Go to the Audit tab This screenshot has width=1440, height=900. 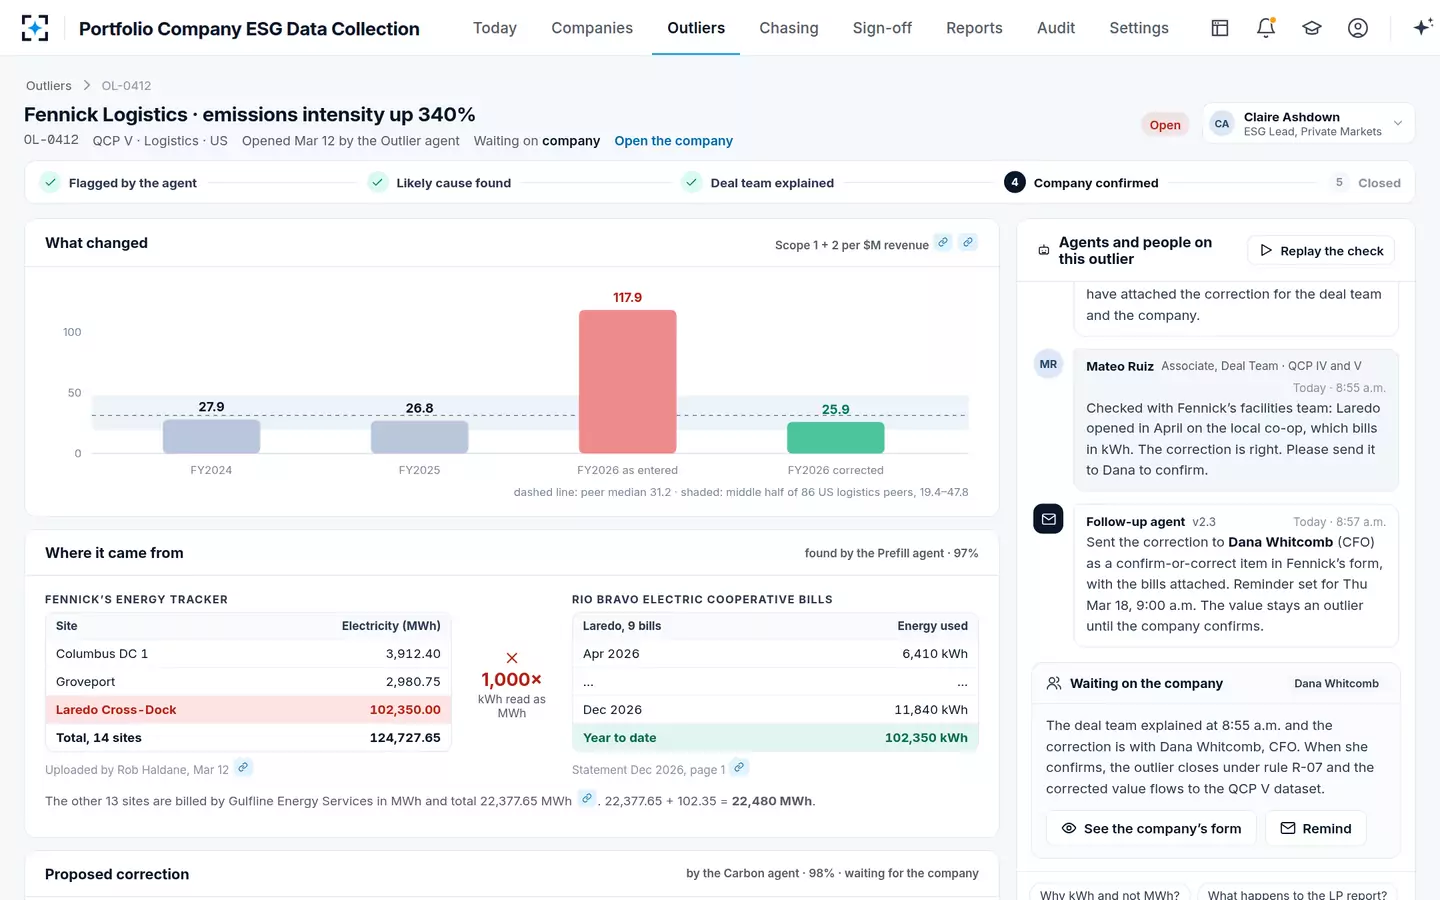pyautogui.click(x=1056, y=28)
